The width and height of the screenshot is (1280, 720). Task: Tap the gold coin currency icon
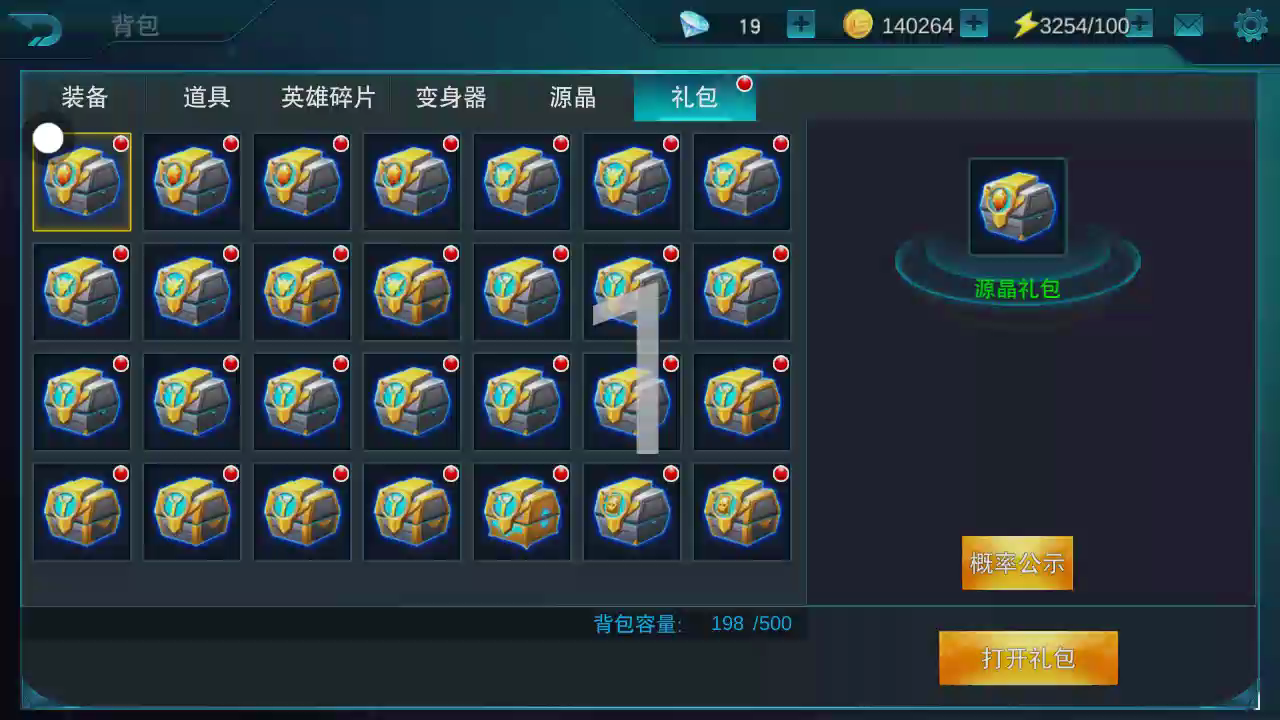(x=858, y=24)
